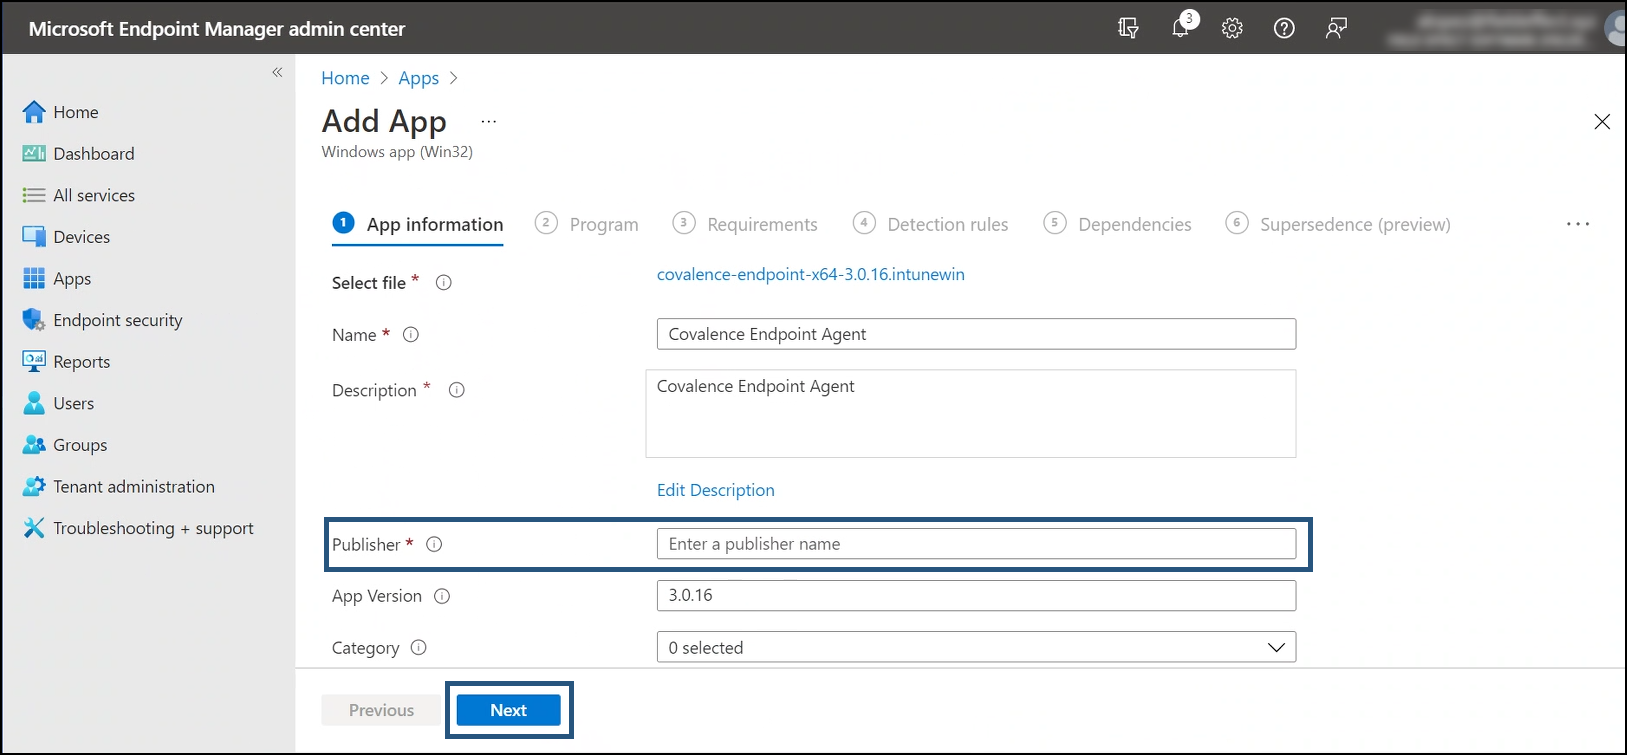1627x755 pixels.
Task: Select the App information step tab
Action: coord(418,224)
